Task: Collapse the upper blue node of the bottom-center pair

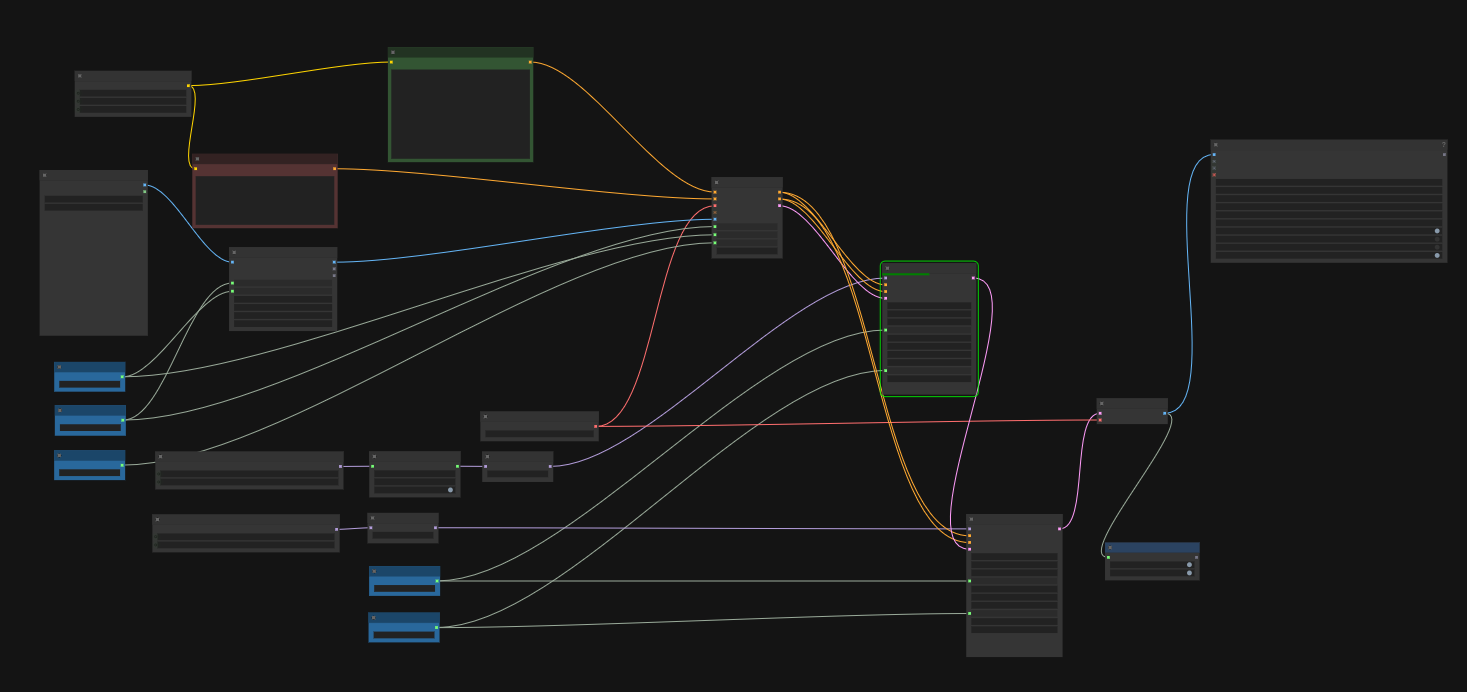Action: (374, 571)
